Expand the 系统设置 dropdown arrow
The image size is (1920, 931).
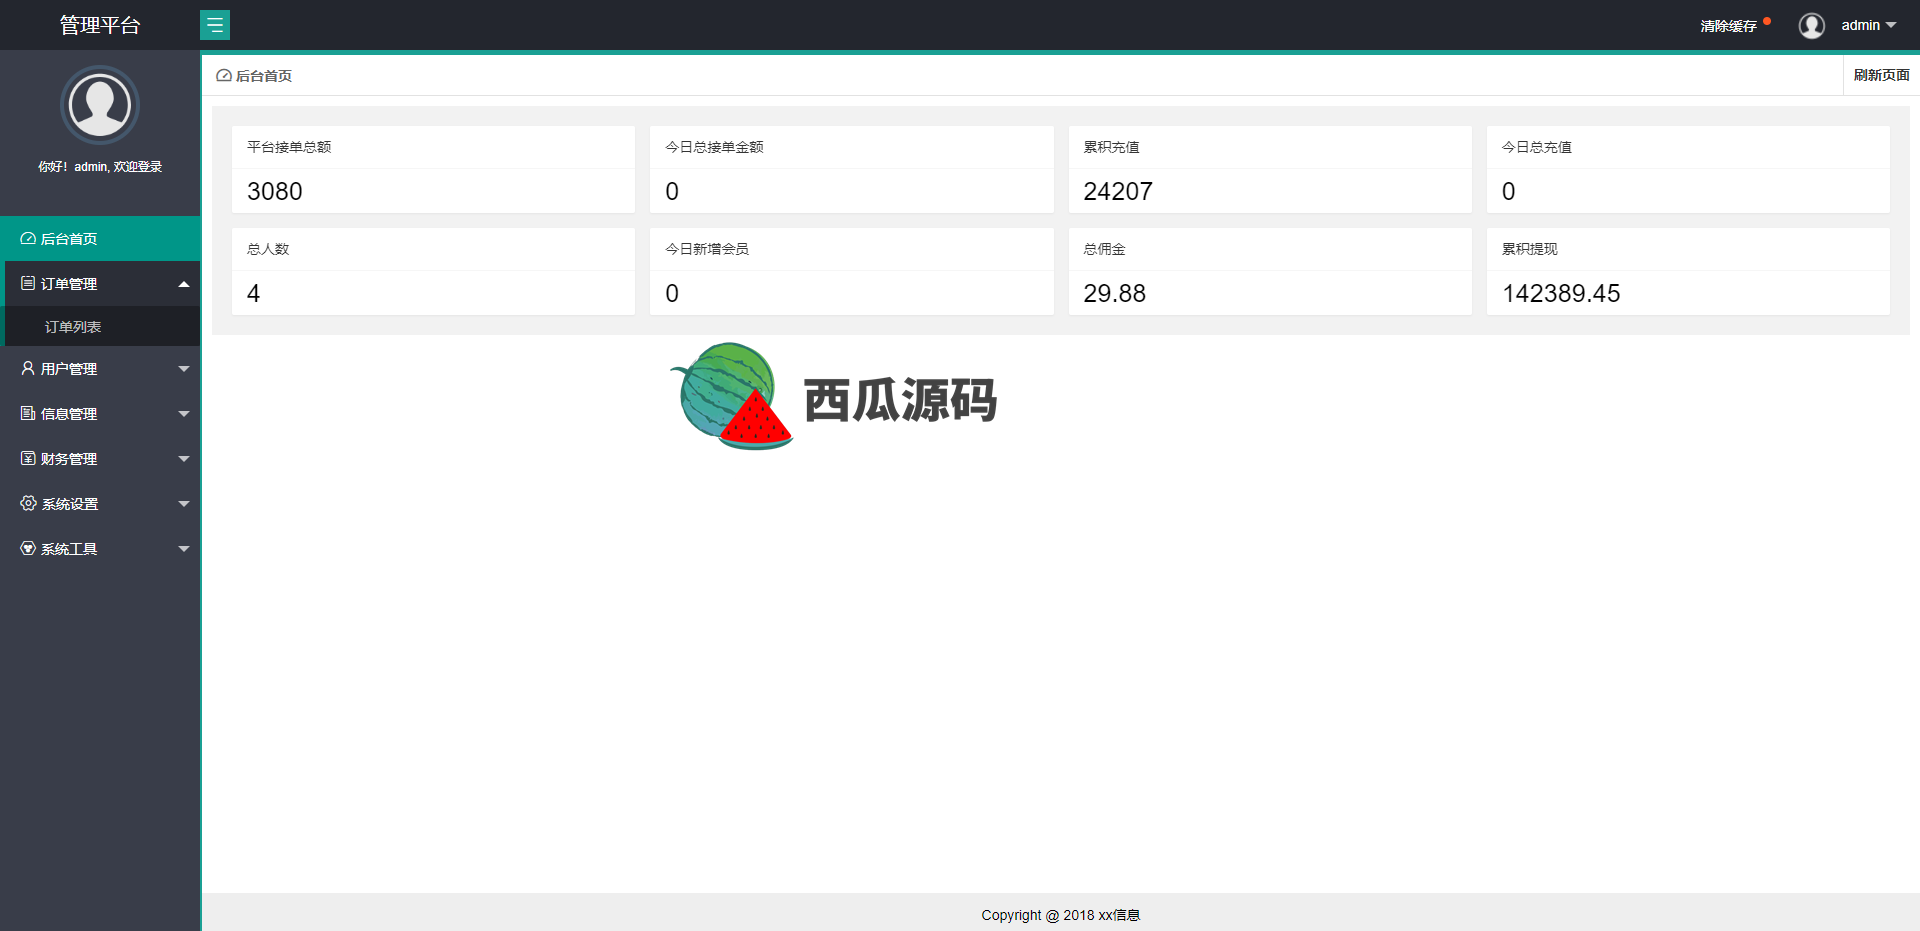coord(184,504)
